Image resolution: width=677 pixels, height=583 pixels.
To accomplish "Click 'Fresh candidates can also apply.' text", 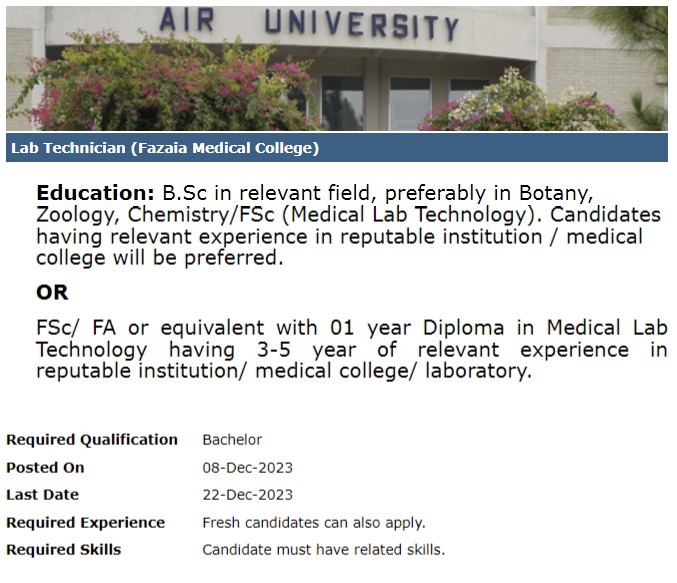I will [313, 523].
